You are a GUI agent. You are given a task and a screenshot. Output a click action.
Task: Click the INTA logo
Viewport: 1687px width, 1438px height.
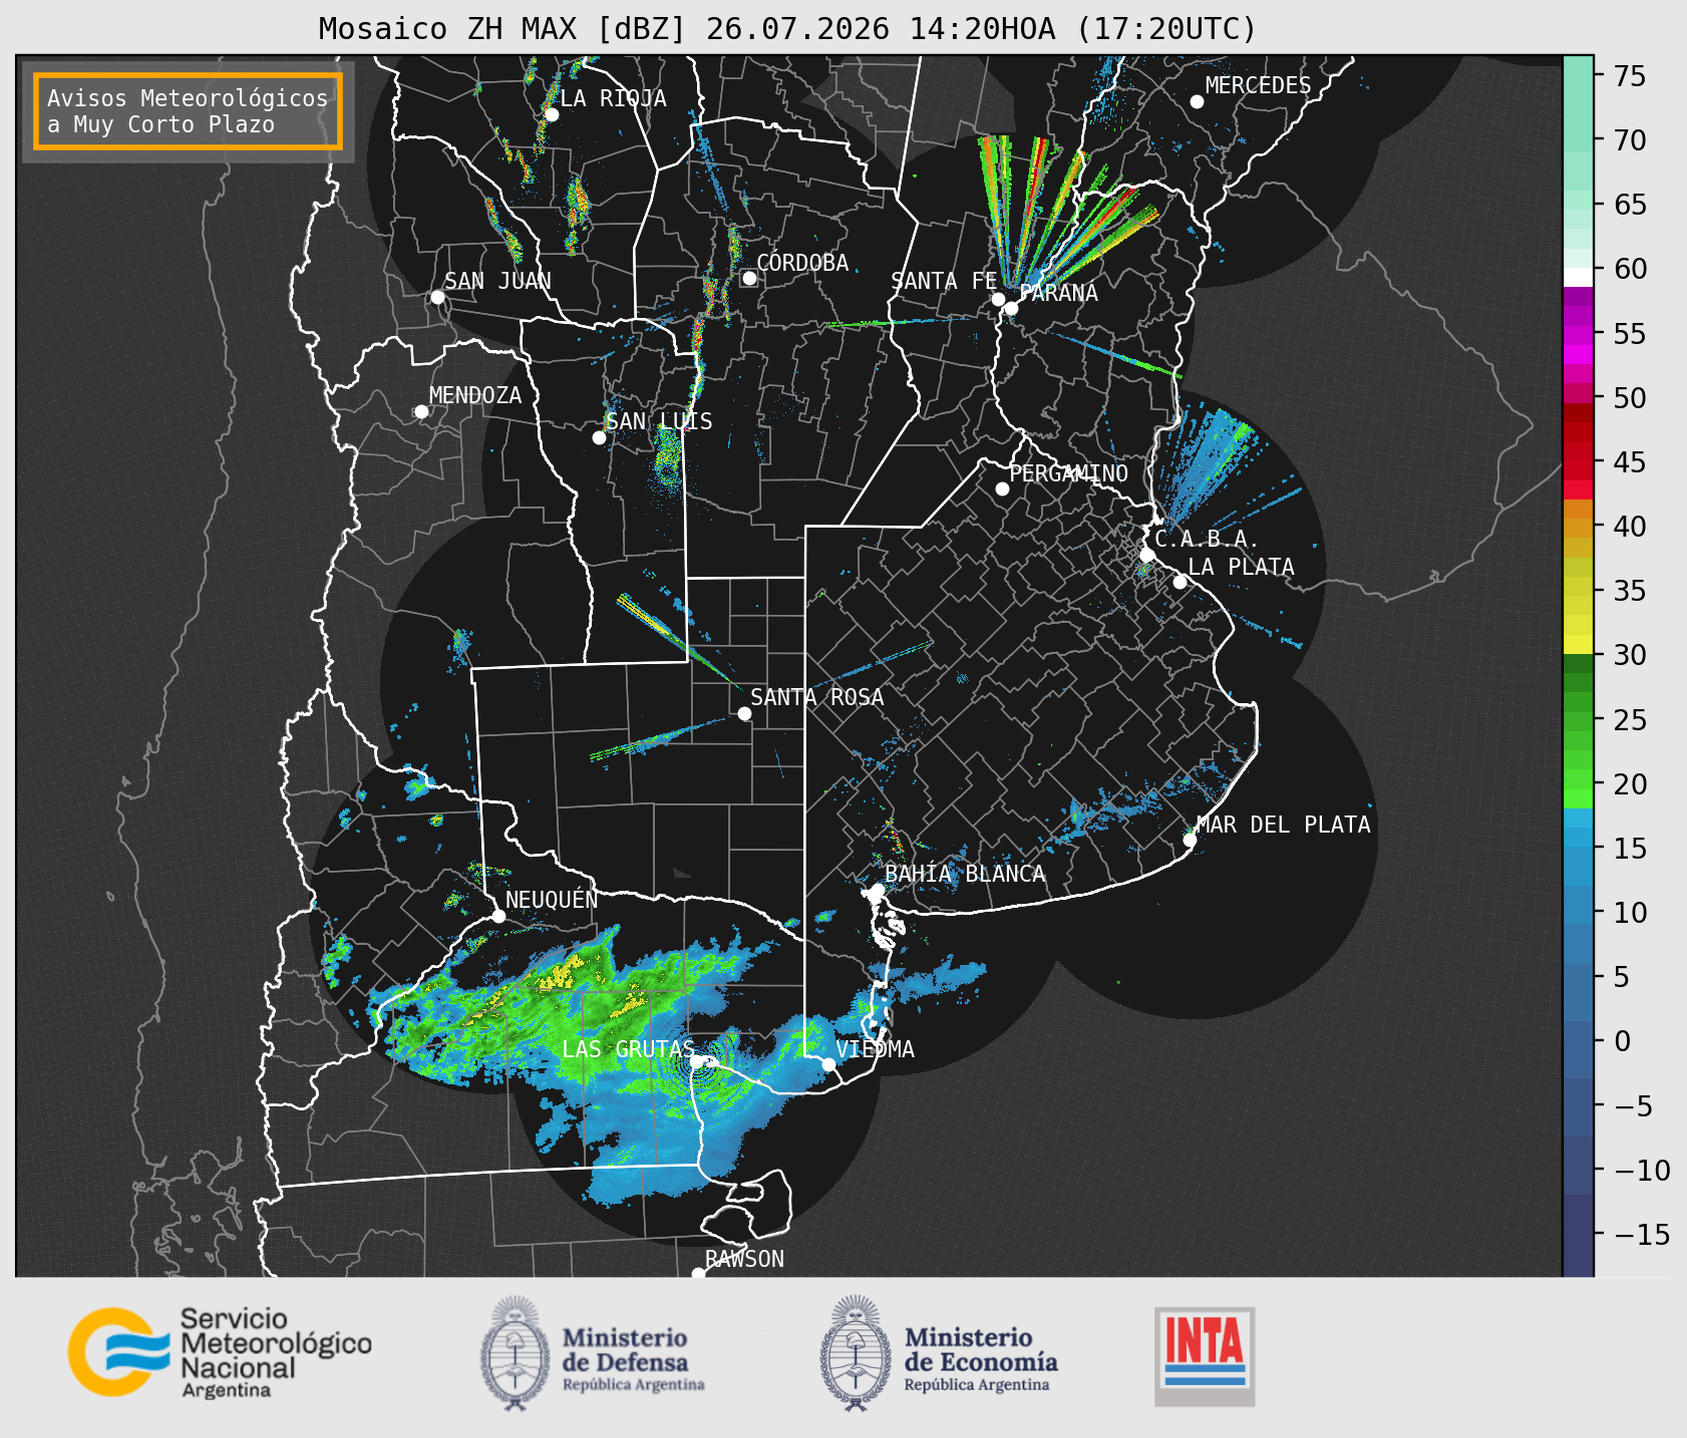[1205, 1356]
